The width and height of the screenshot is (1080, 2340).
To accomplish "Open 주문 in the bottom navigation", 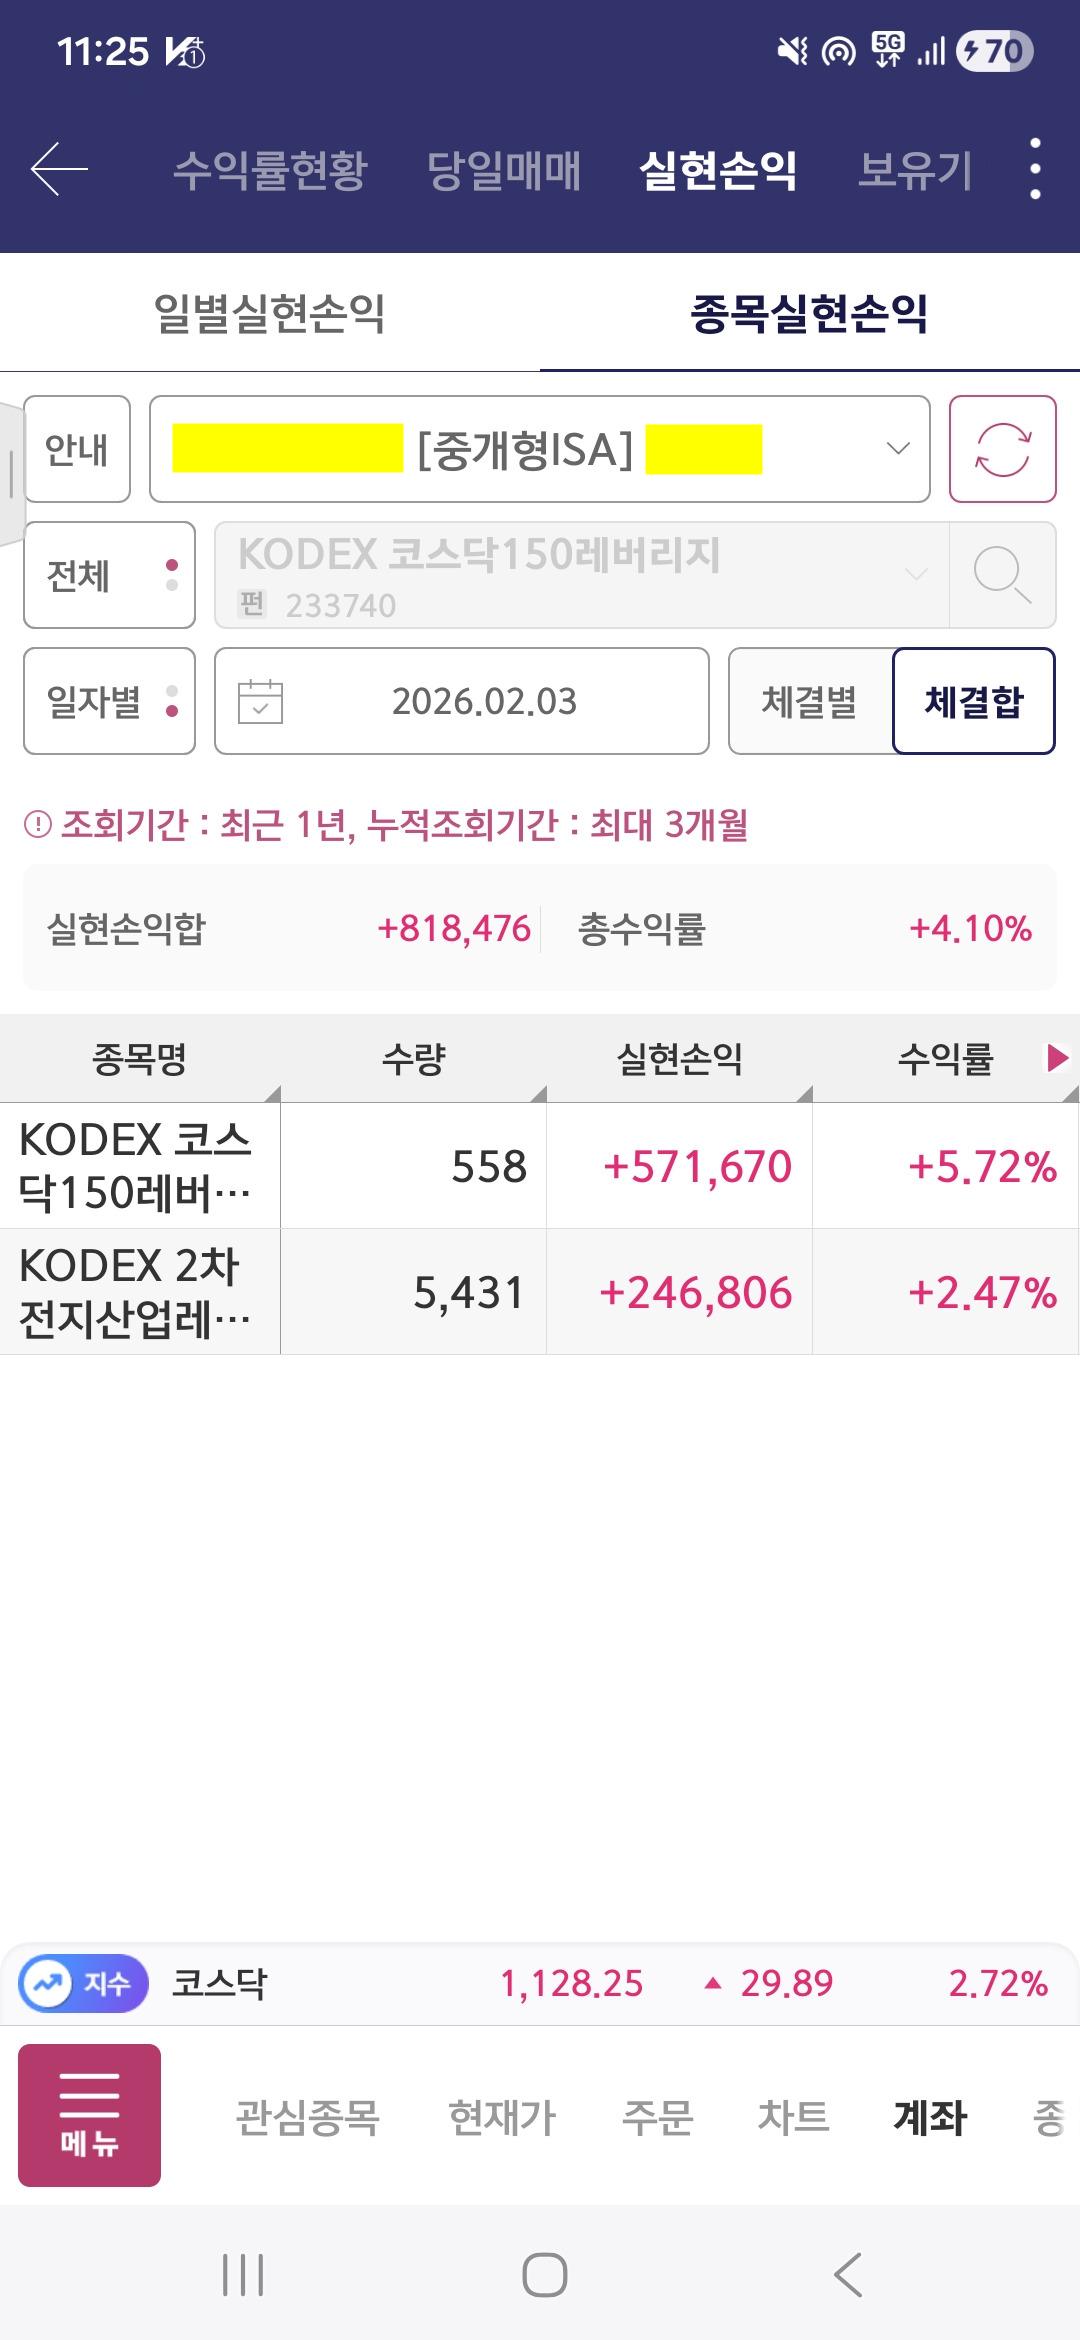I will click(x=657, y=2116).
